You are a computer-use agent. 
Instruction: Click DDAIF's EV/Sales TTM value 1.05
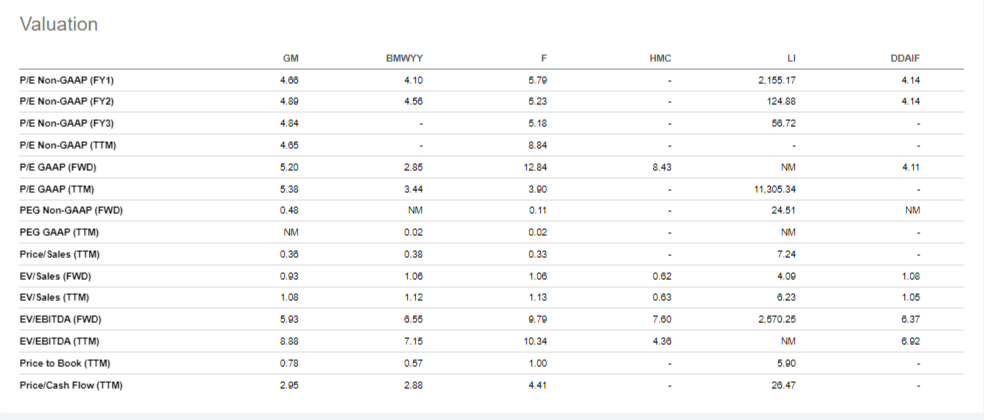(x=911, y=297)
